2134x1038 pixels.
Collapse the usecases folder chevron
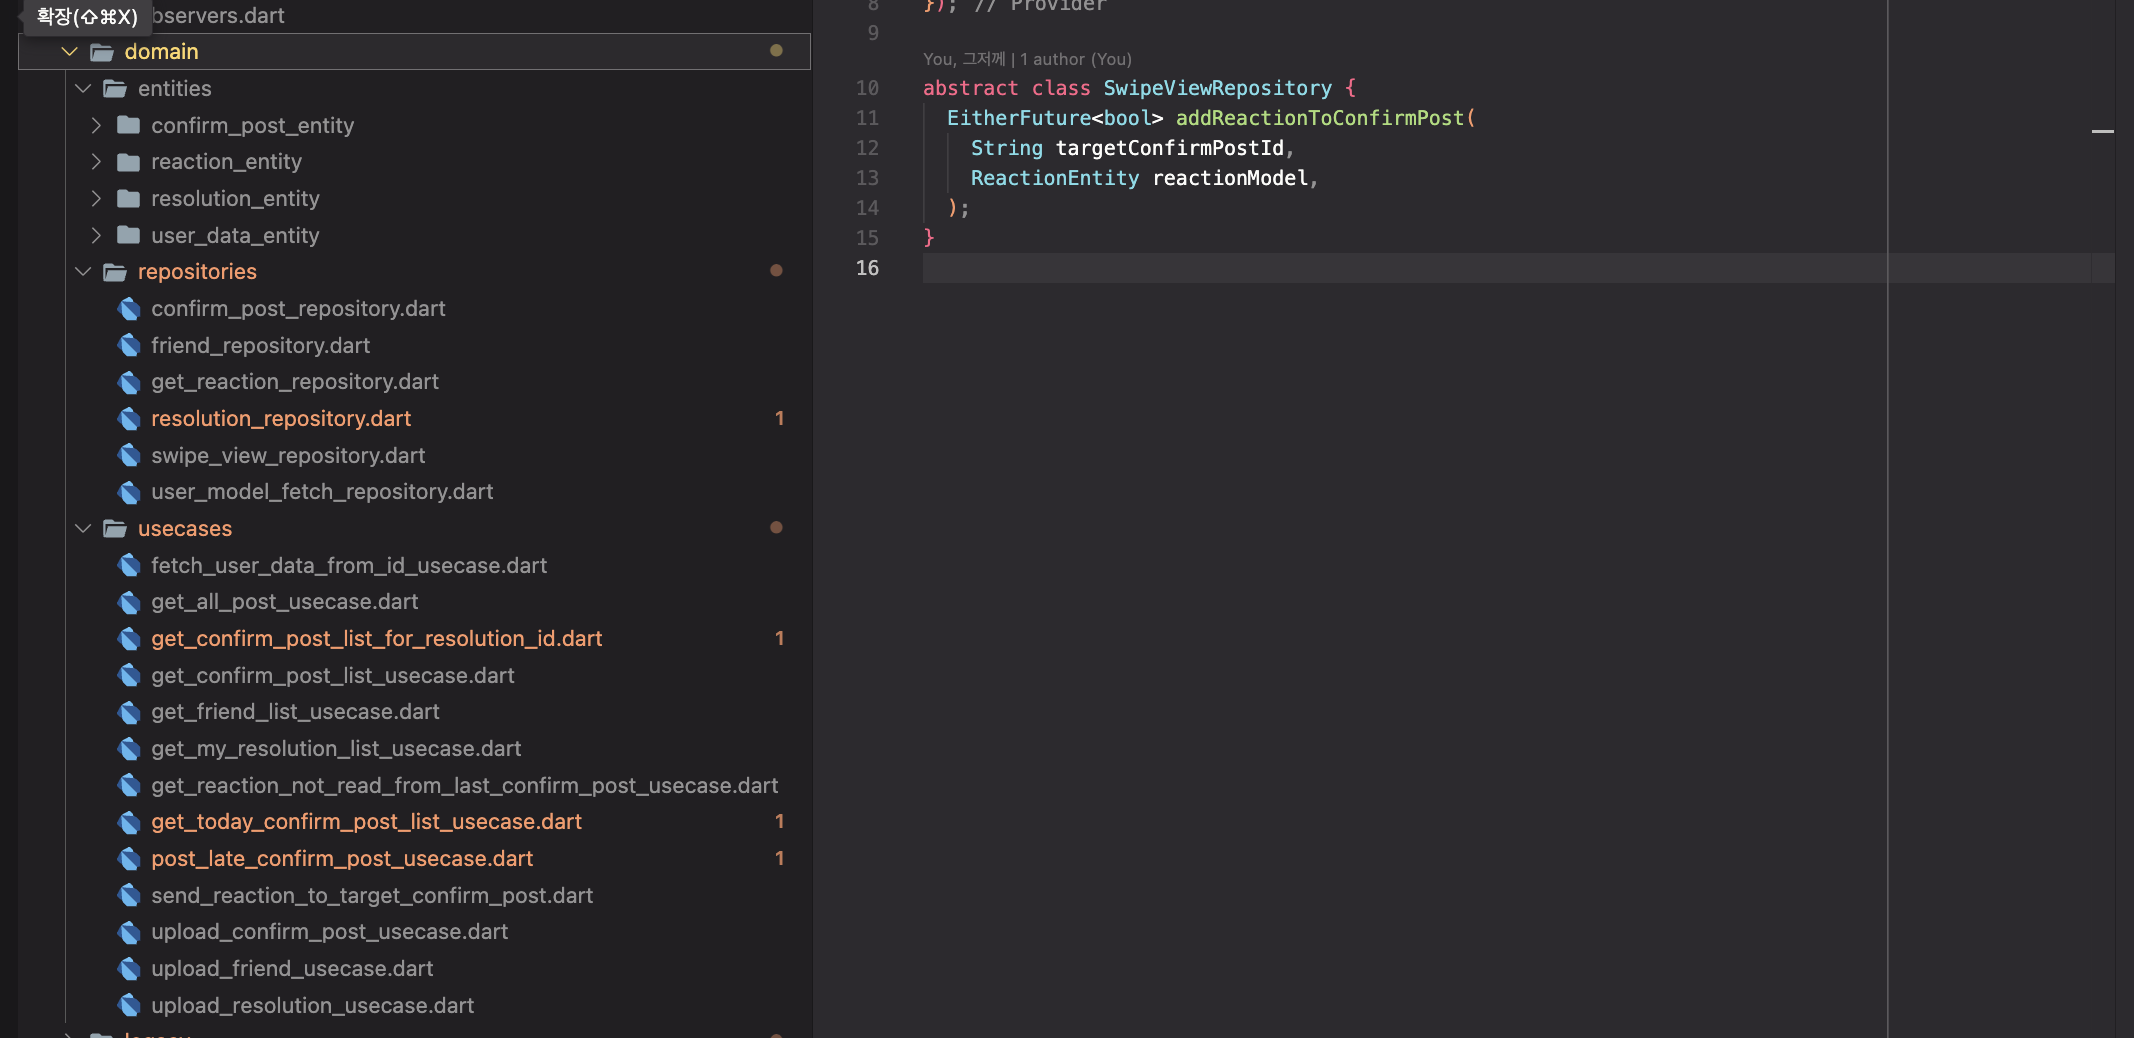[83, 528]
